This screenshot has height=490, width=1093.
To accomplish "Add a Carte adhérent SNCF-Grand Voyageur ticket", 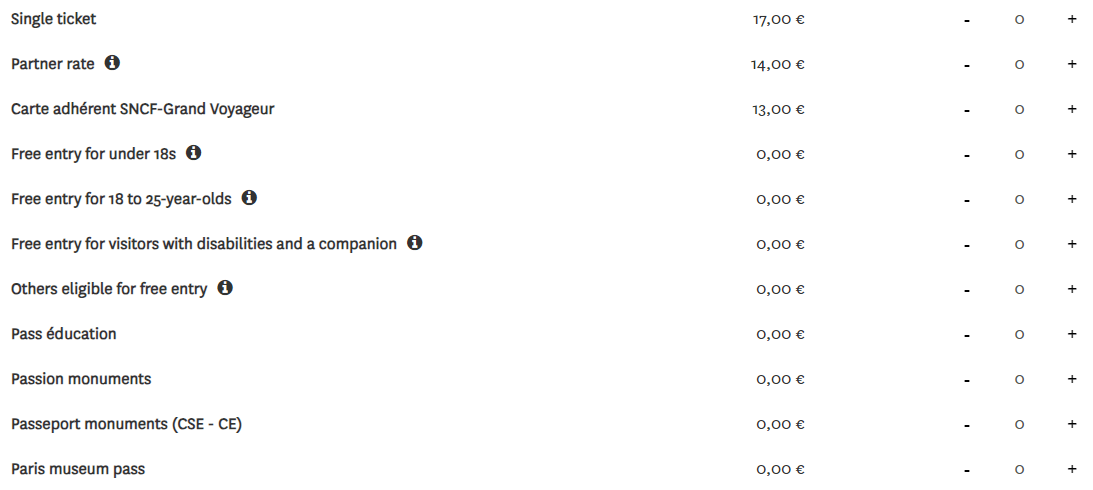I will 1072,109.
